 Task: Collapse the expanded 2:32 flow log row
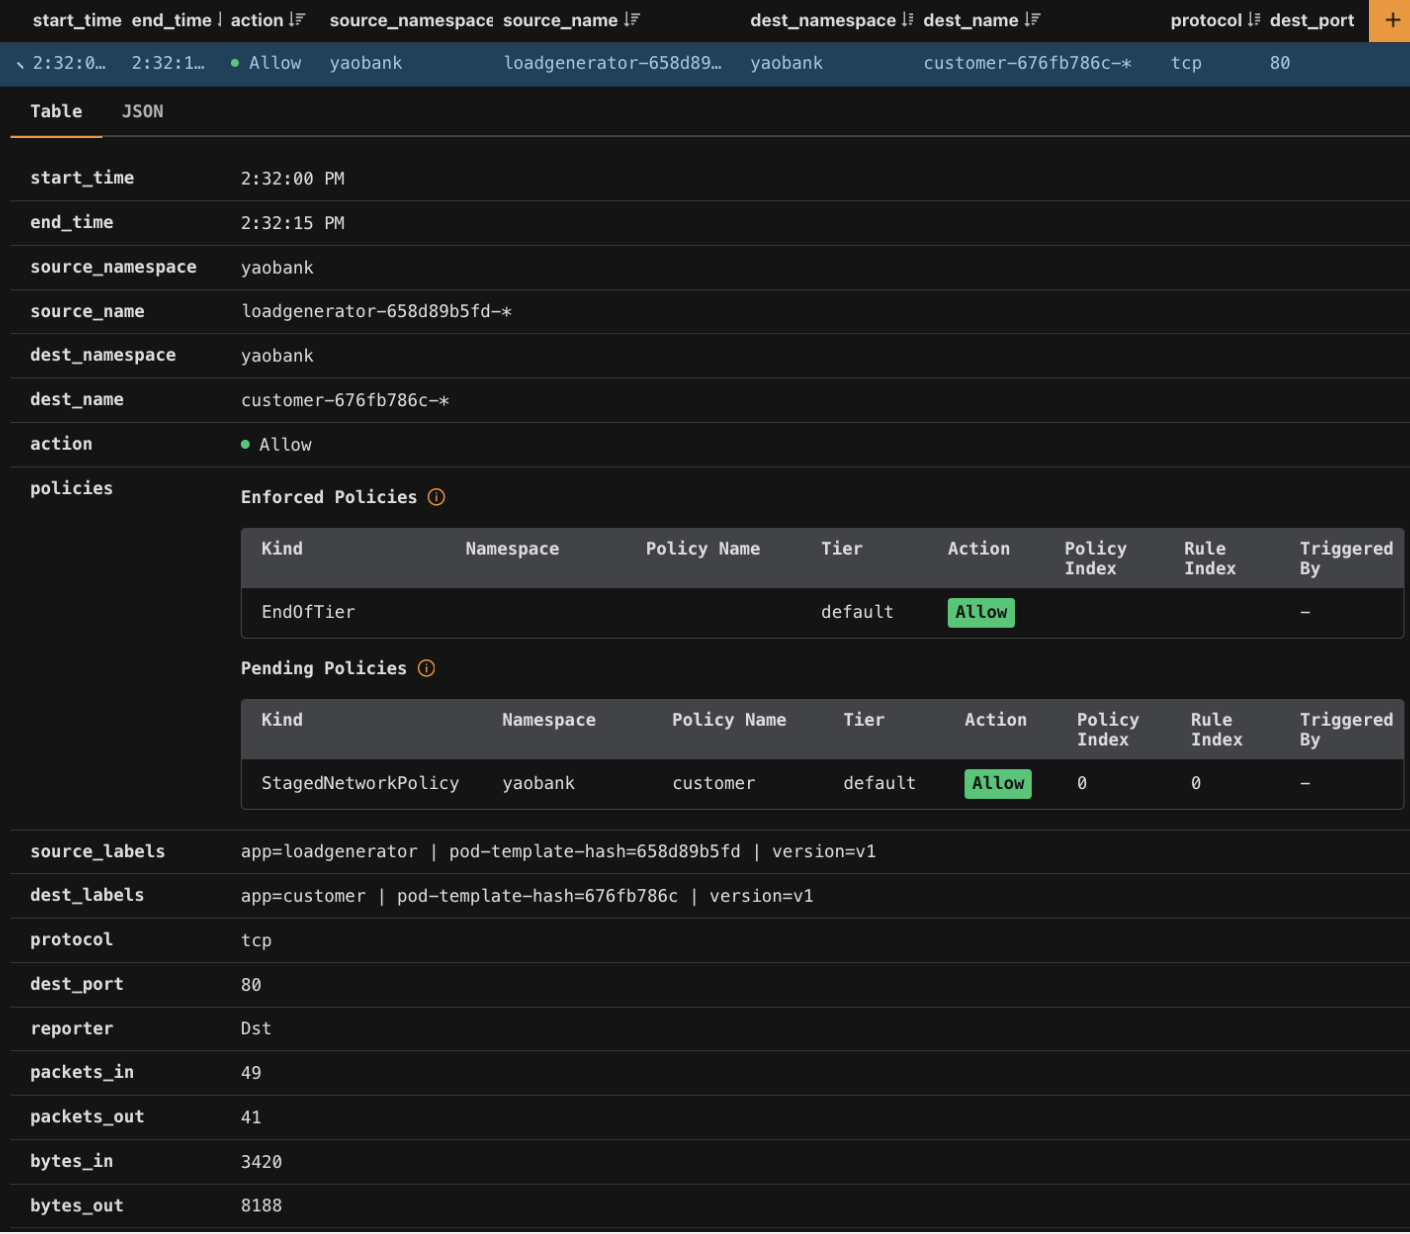[x=20, y=64]
